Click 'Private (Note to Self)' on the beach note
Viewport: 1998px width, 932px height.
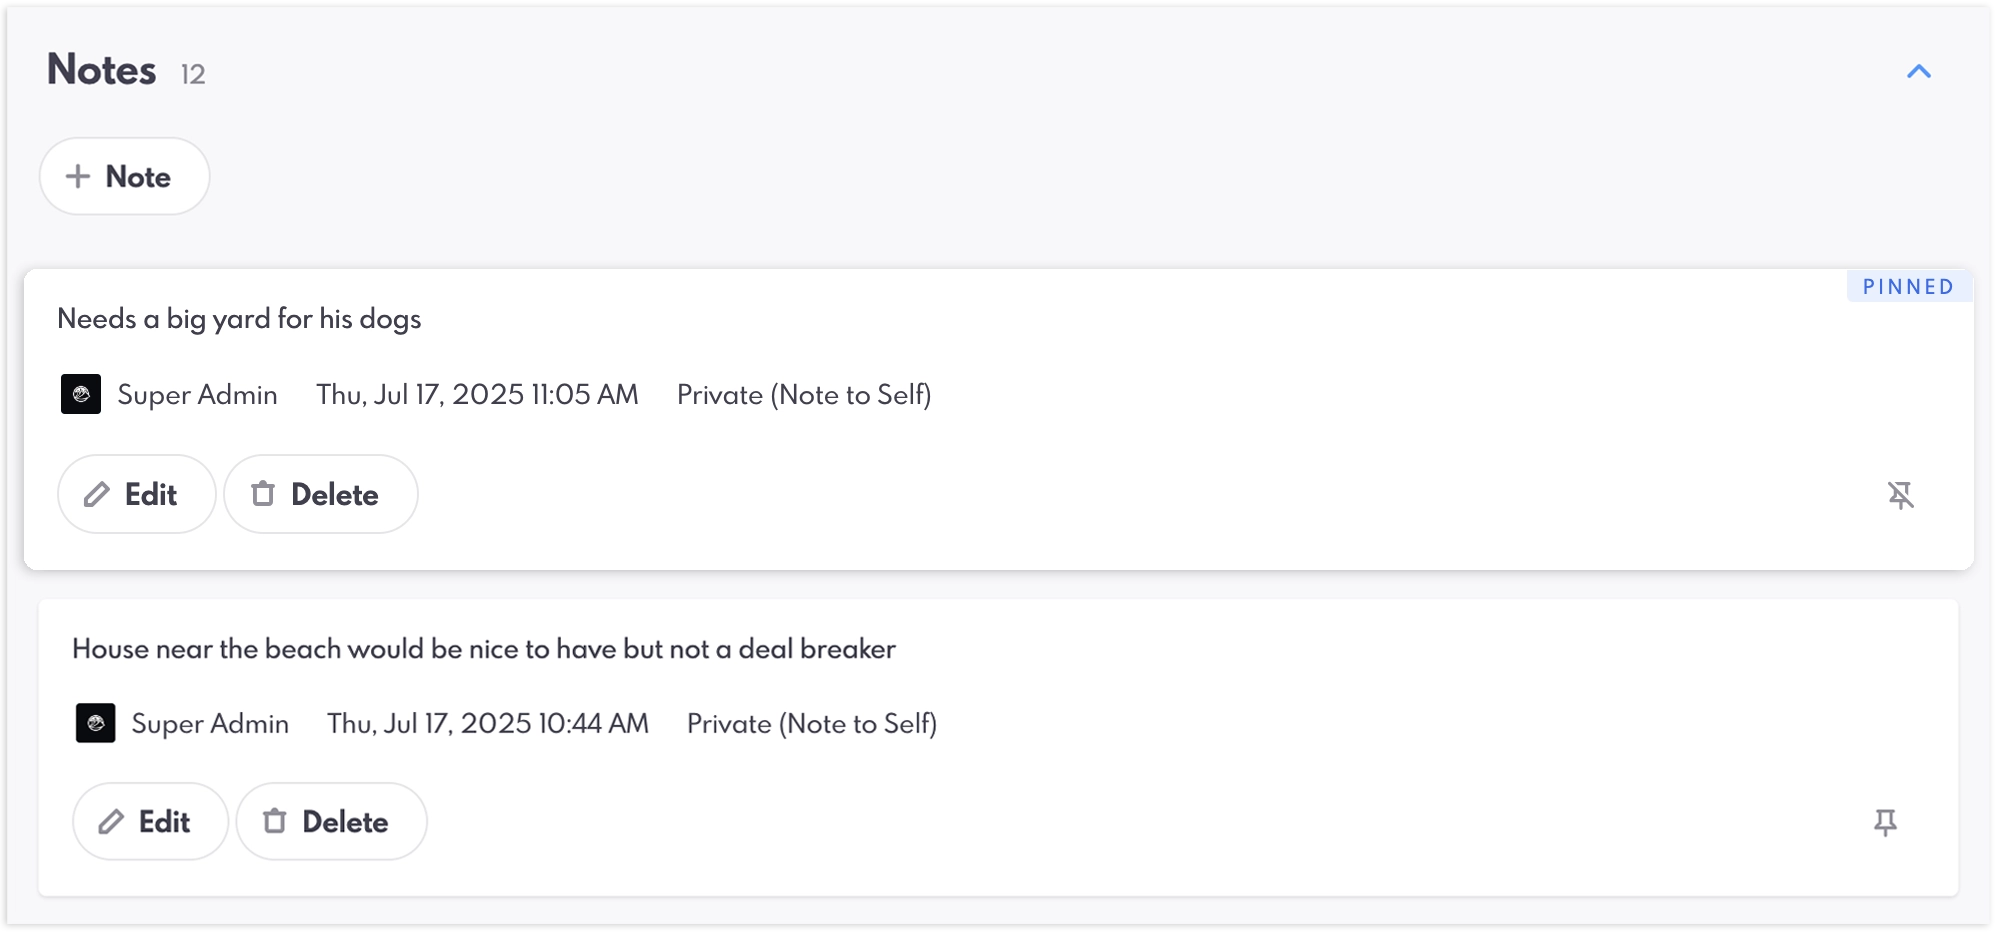click(812, 724)
